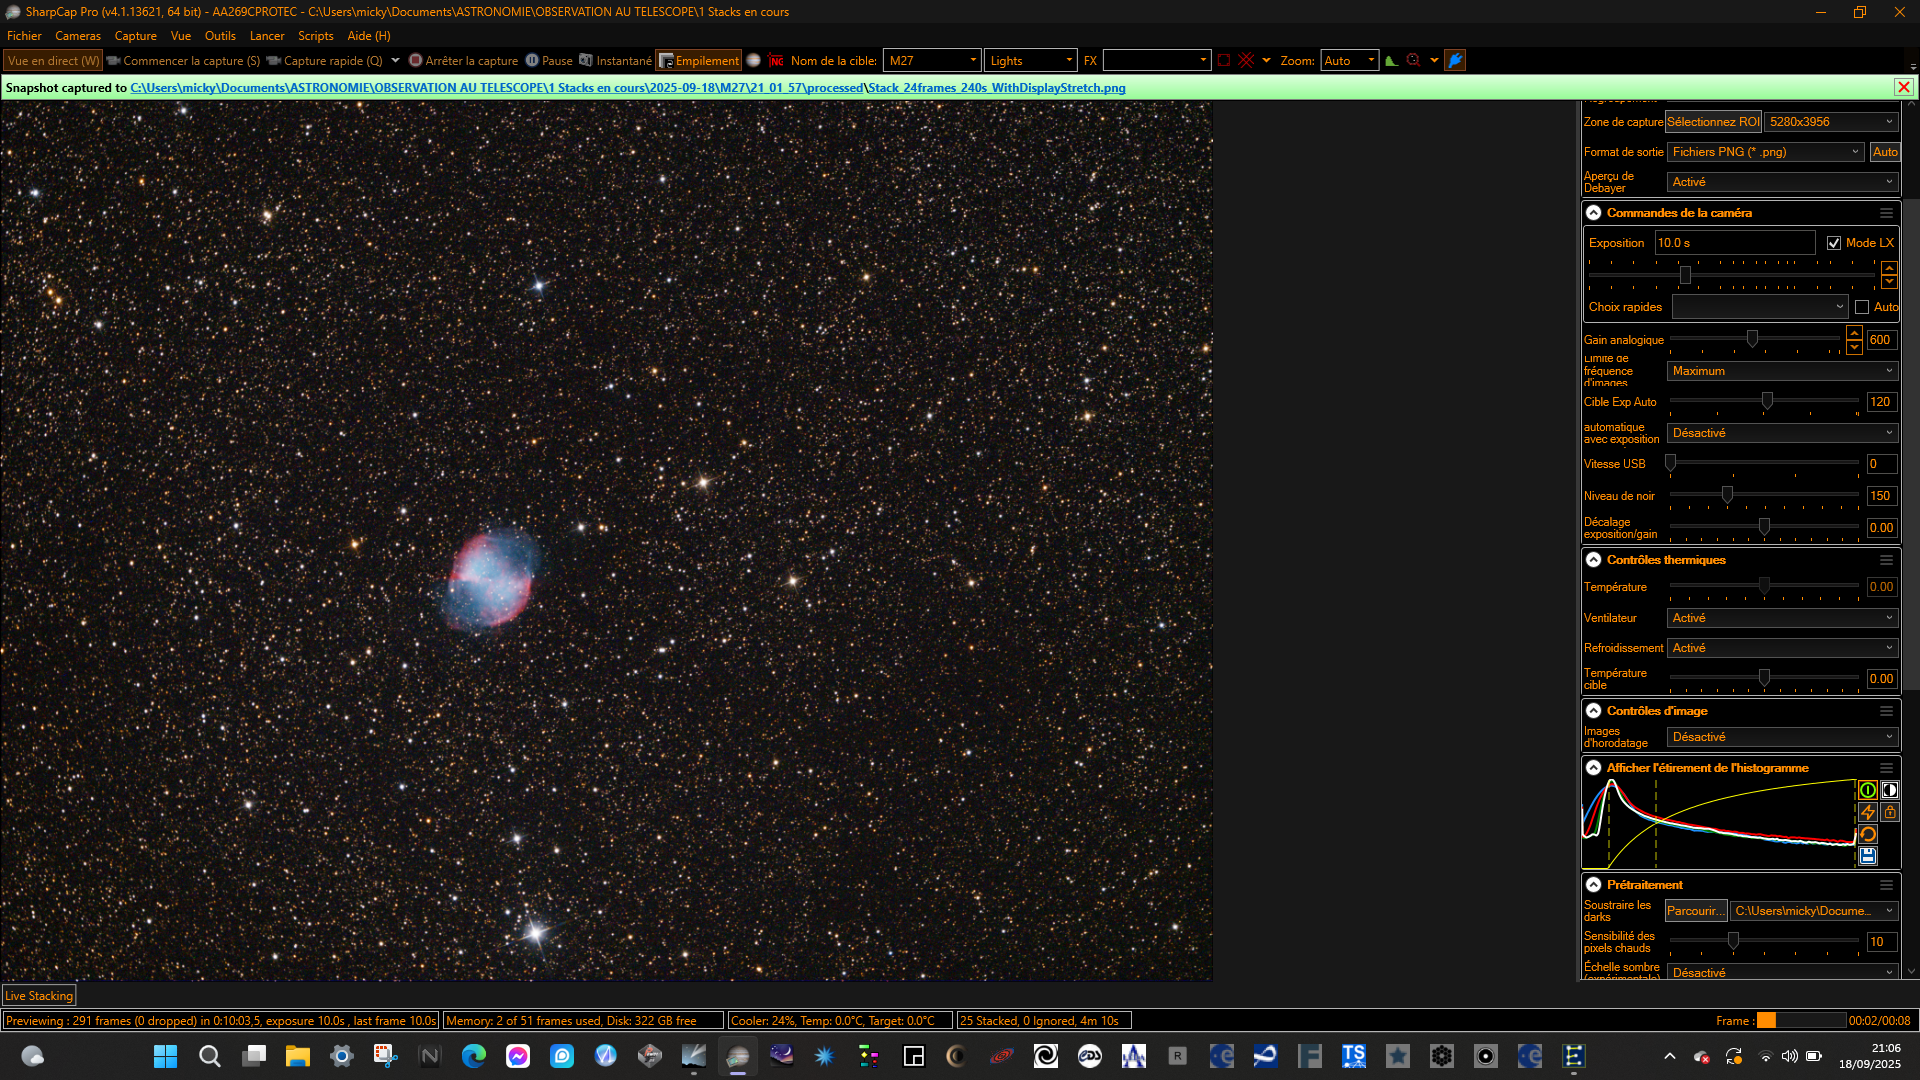
Task: Open the Aperçu de Debayer dropdown
Action: click(1782, 182)
